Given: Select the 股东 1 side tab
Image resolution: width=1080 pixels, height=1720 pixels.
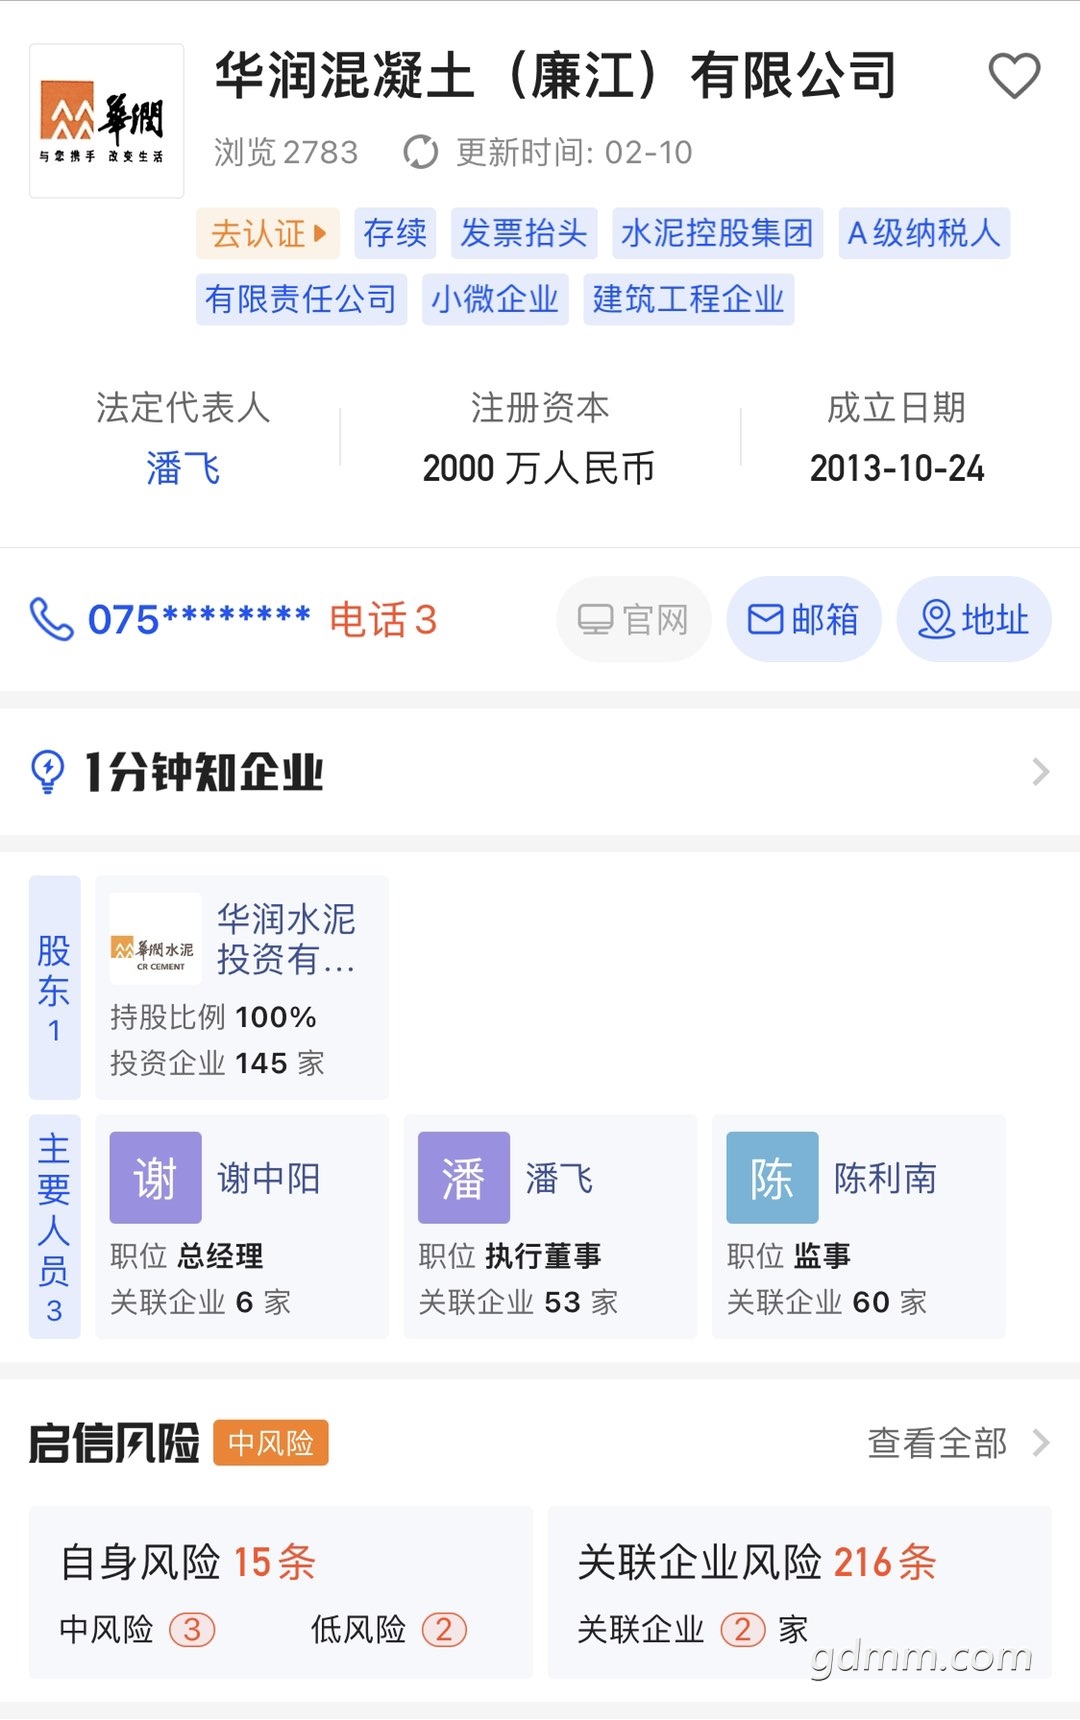Looking at the screenshot, I should (x=54, y=988).
